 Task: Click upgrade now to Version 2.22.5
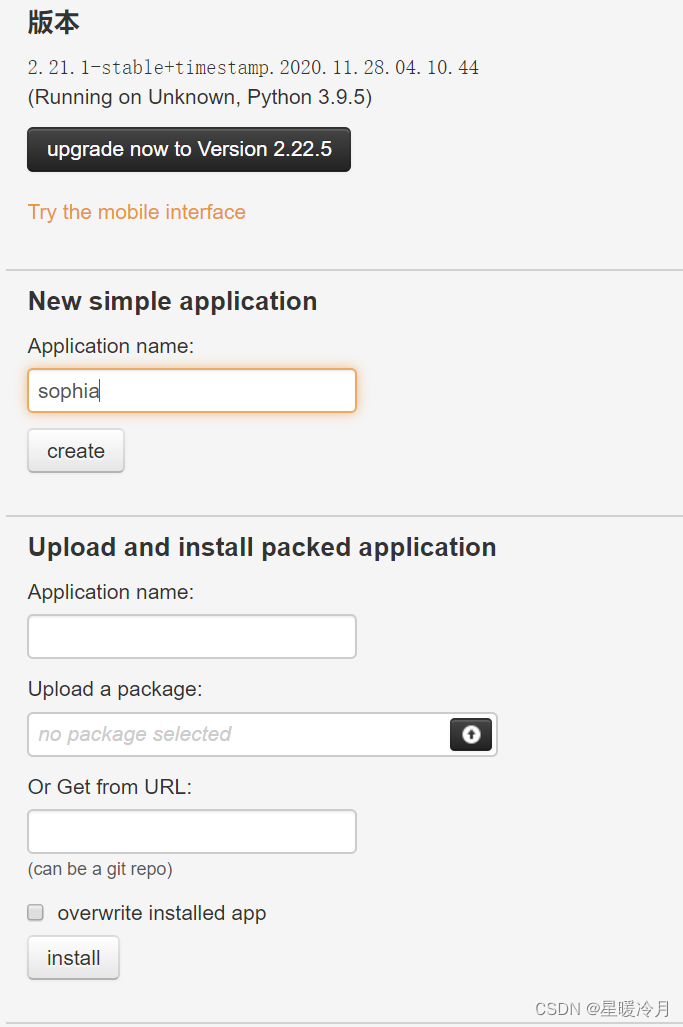click(x=189, y=150)
